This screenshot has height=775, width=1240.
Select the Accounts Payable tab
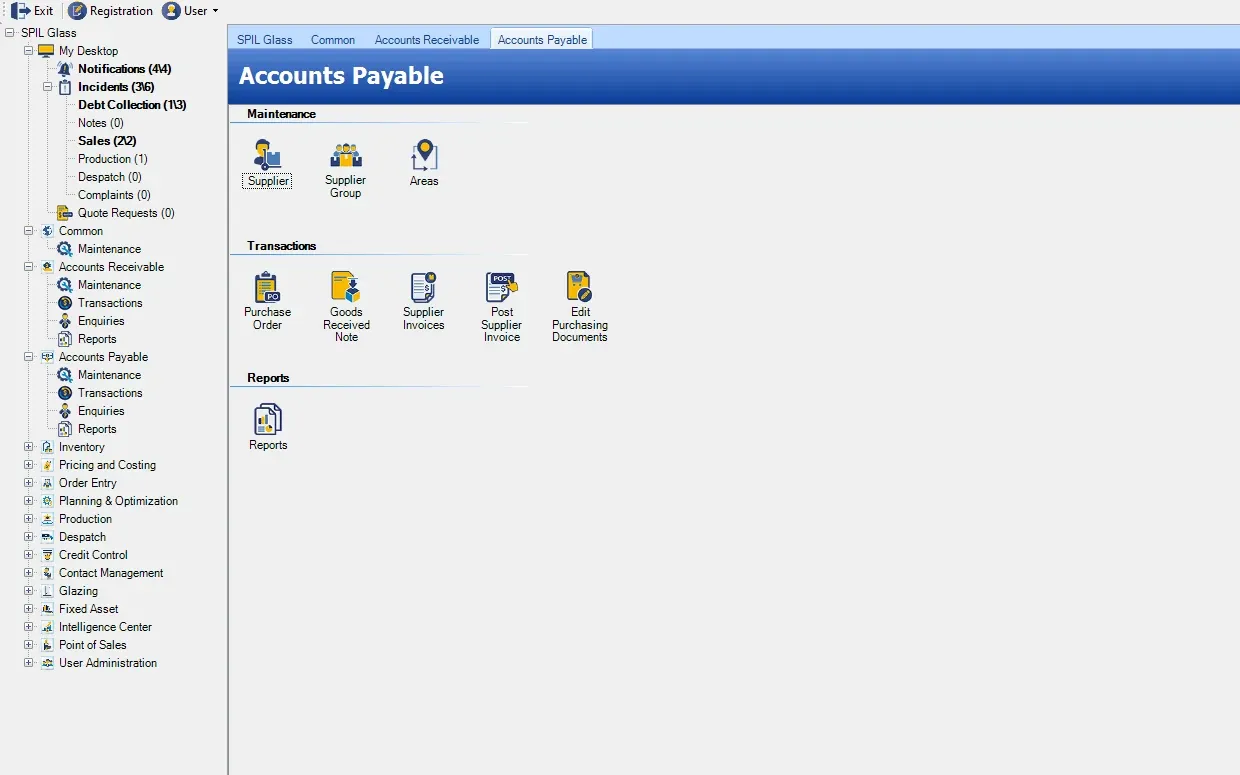pos(542,40)
